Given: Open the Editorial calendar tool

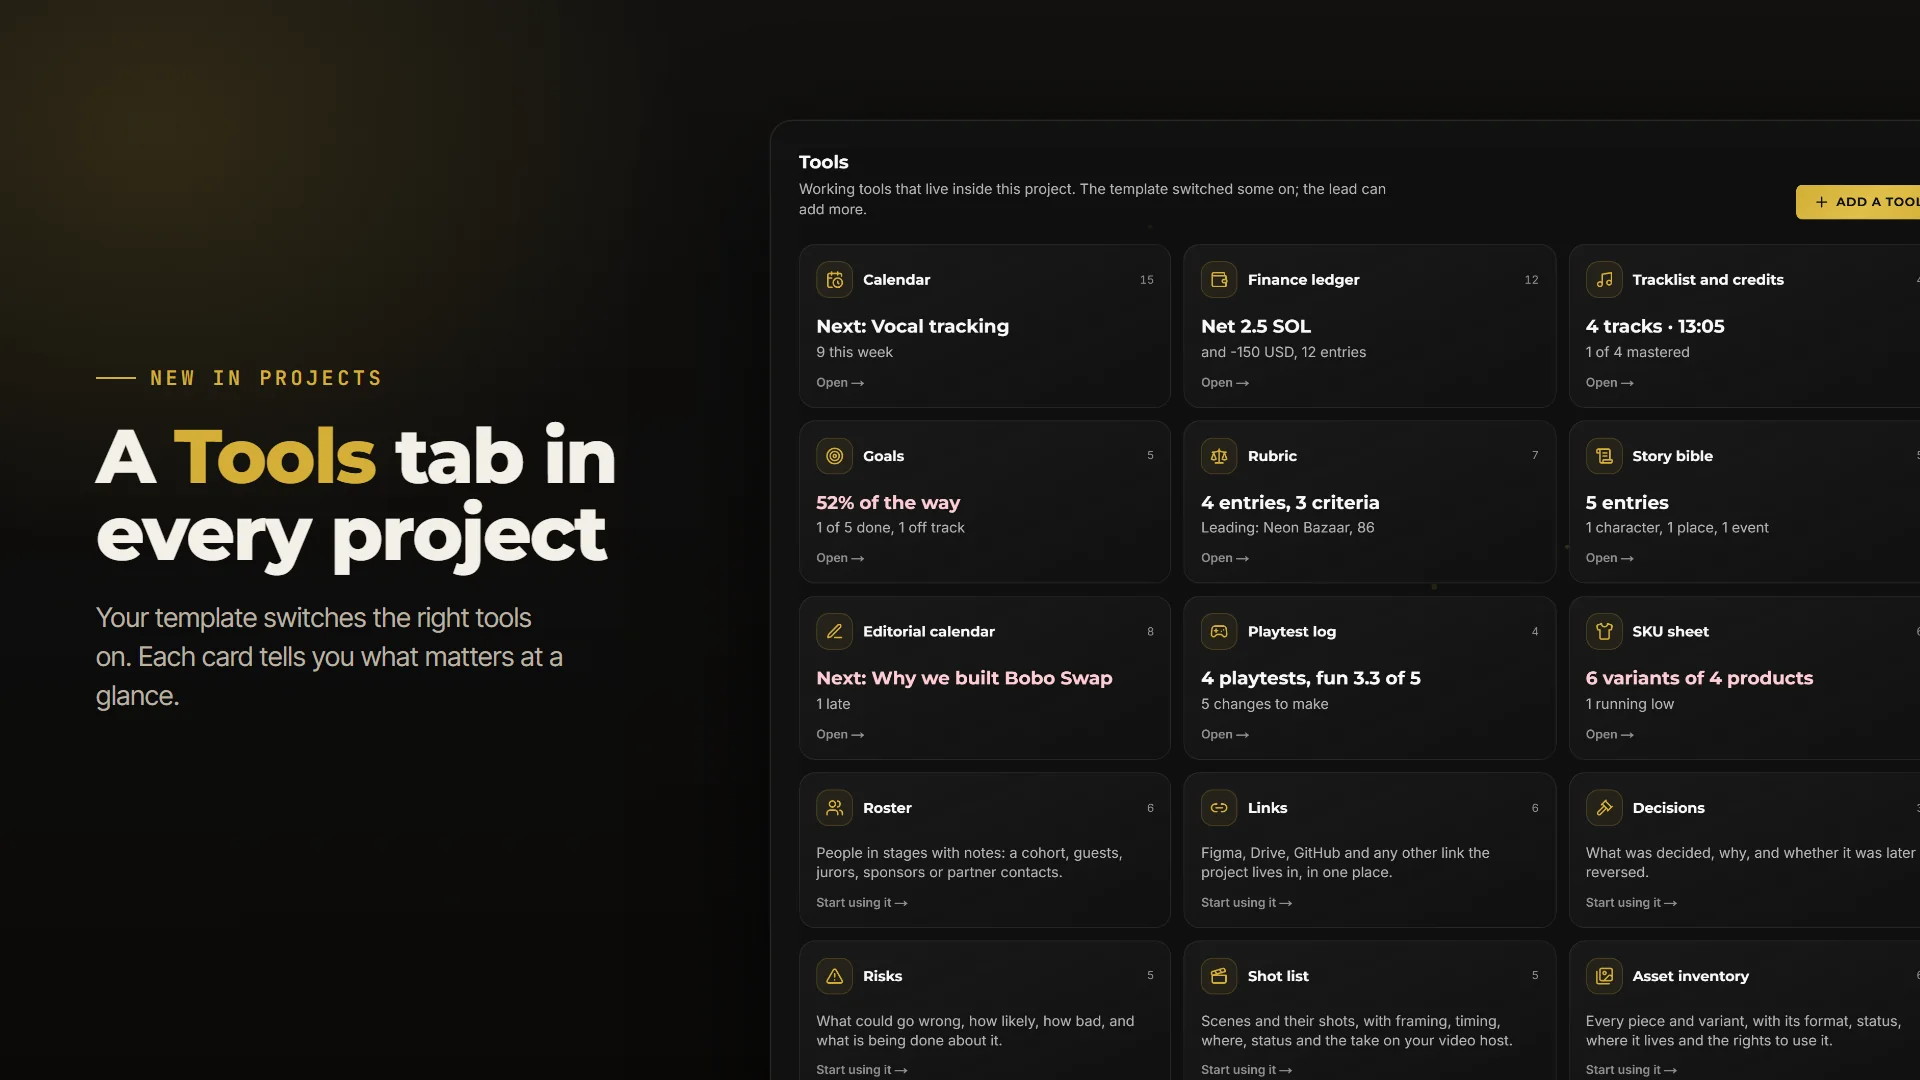Looking at the screenshot, I should point(840,735).
